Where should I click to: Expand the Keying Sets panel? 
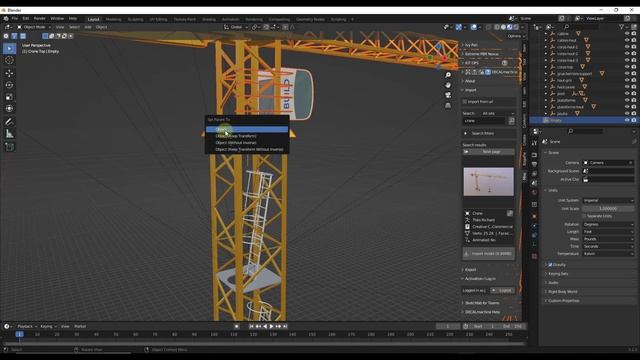point(558,274)
